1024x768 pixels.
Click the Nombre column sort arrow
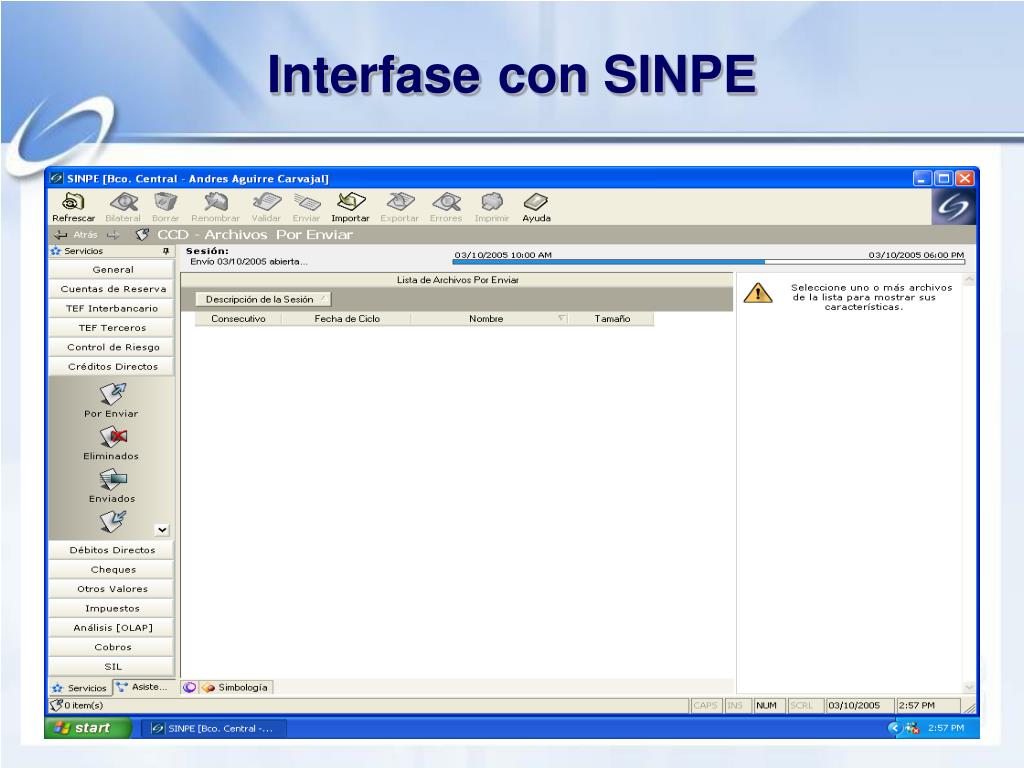click(x=562, y=318)
